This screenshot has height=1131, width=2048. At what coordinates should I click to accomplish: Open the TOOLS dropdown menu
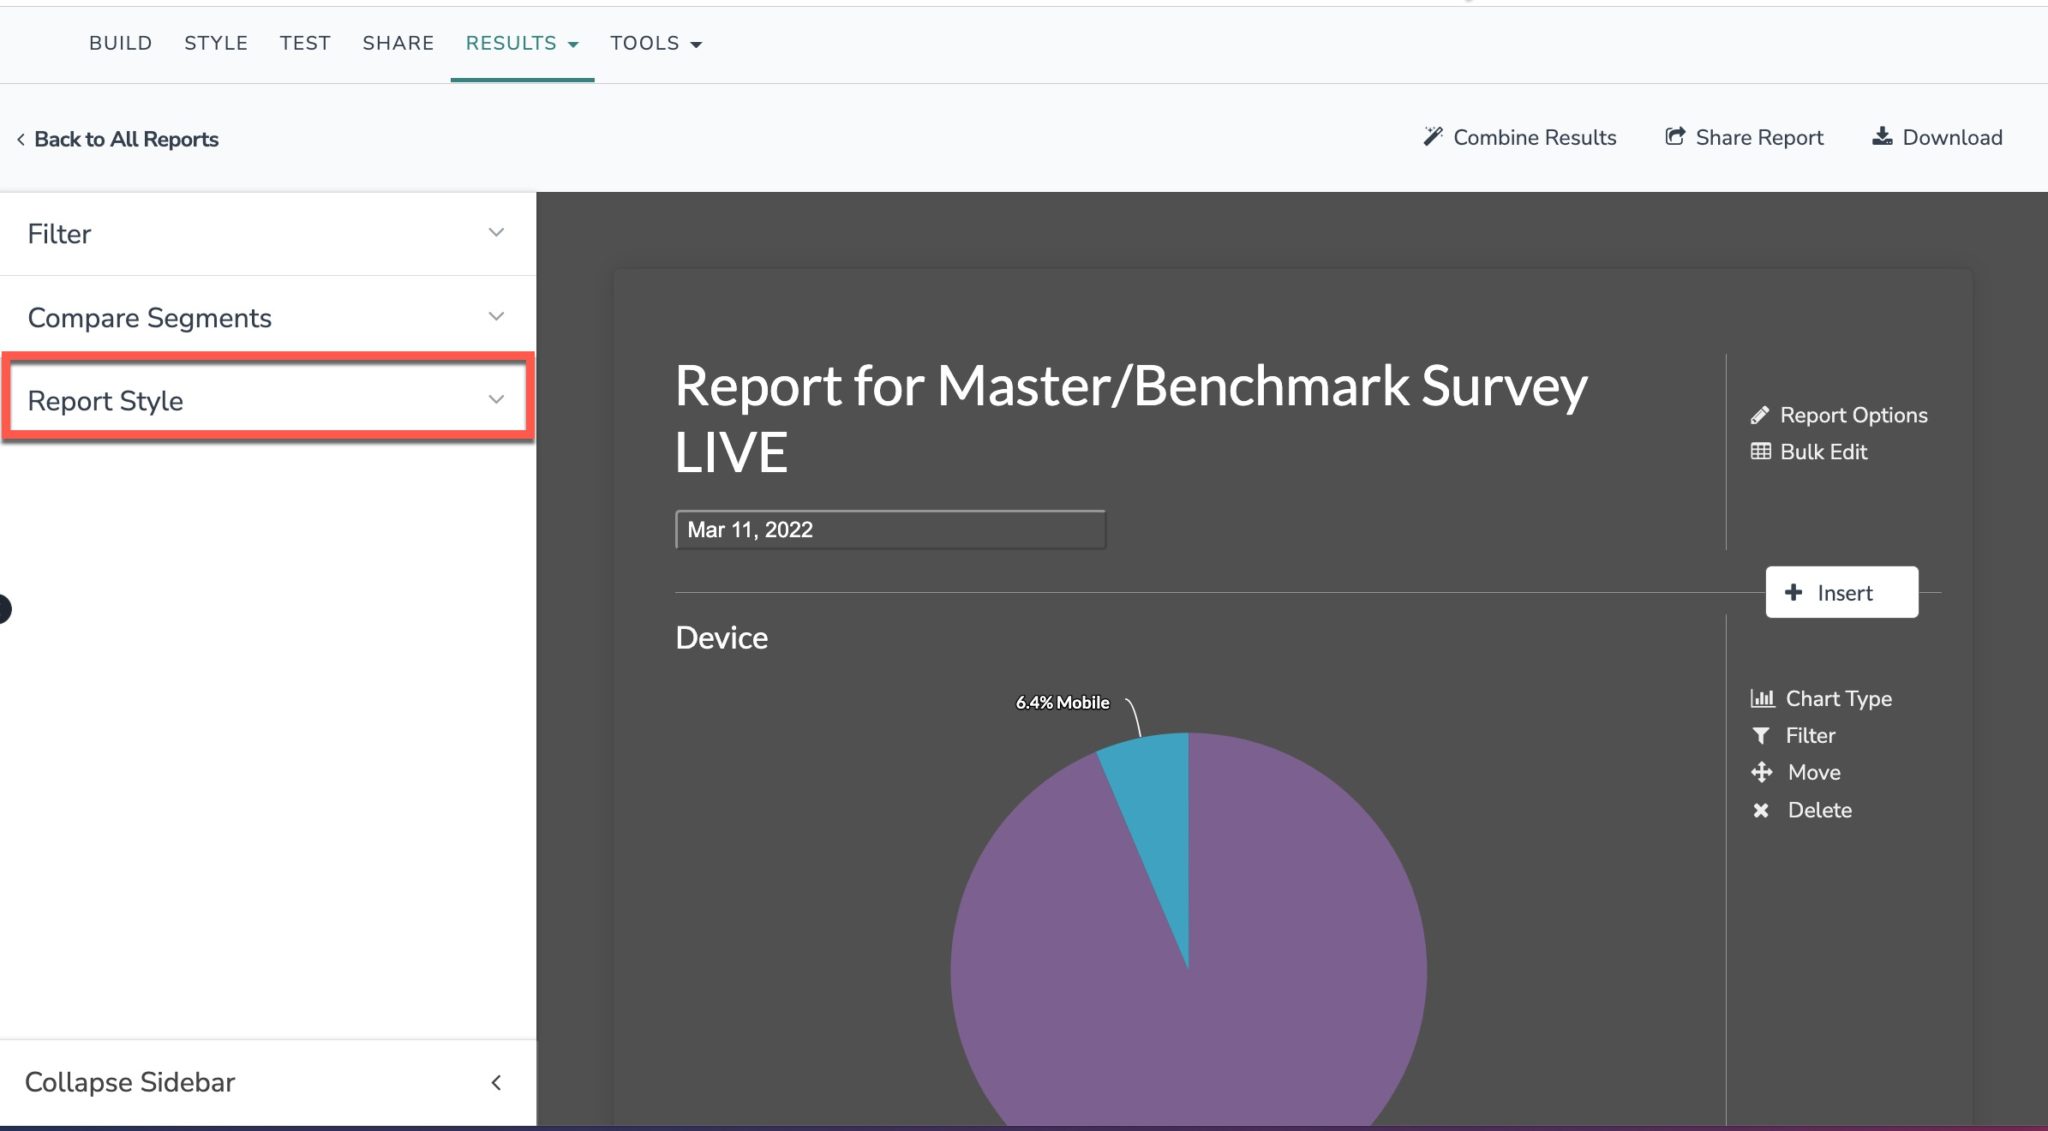coord(655,43)
